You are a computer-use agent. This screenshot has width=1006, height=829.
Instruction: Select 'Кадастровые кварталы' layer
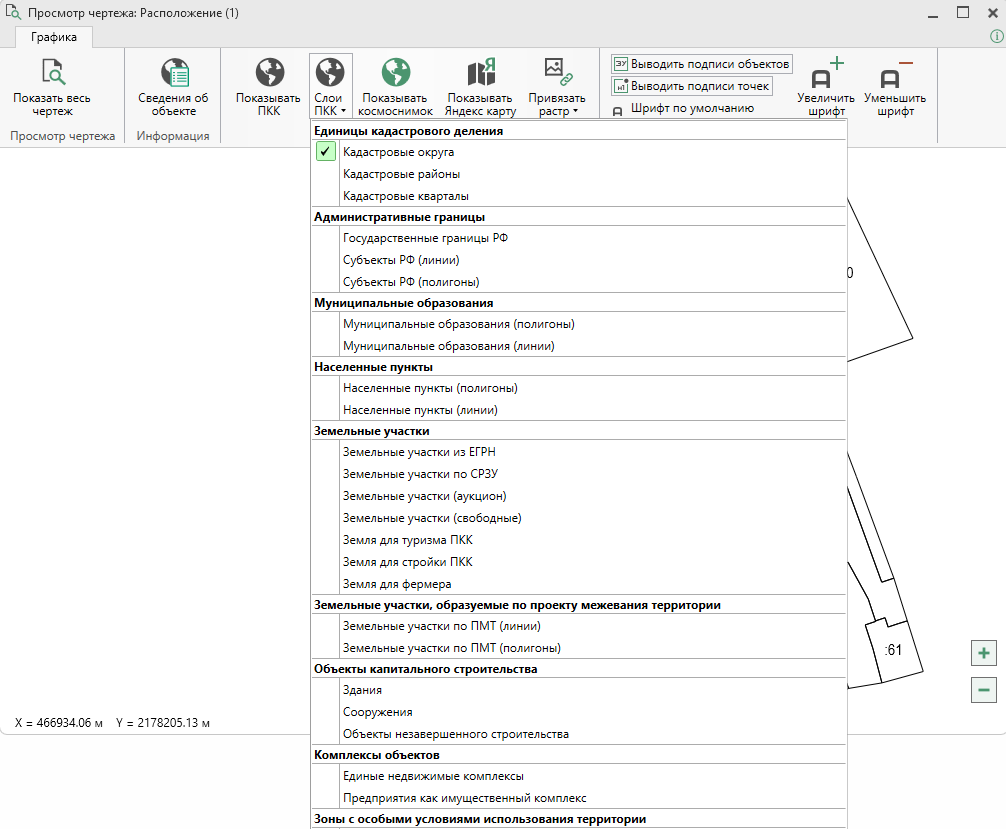(x=405, y=196)
